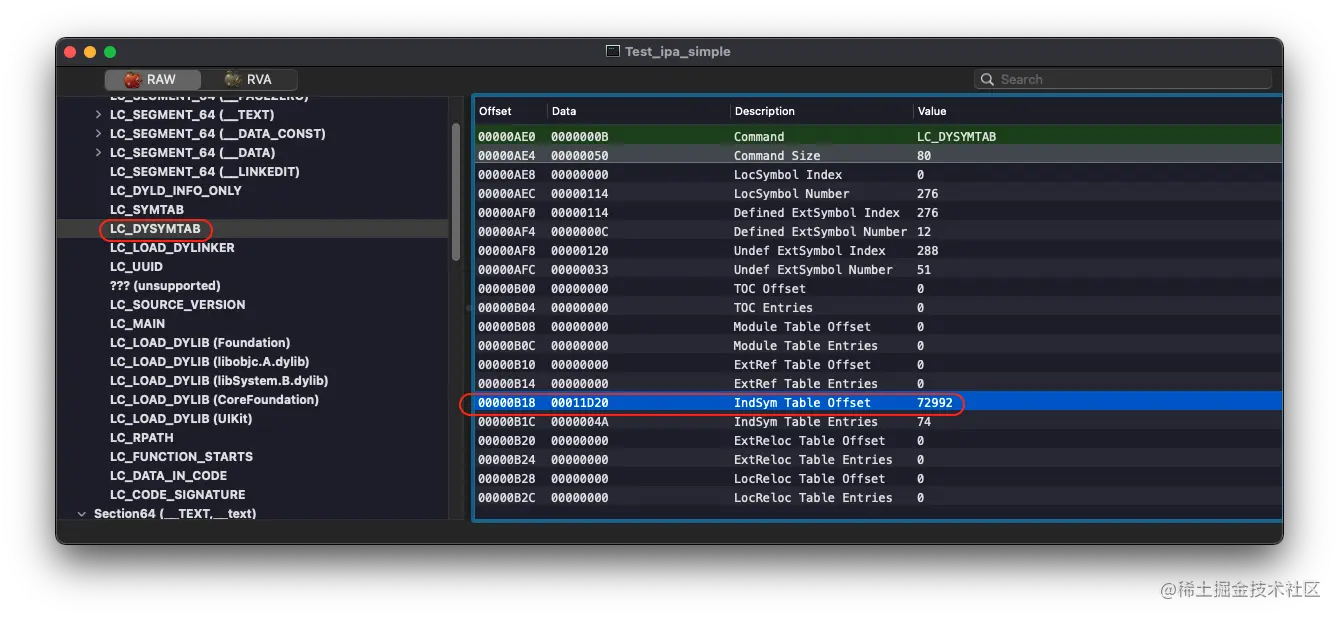Click the sidebar vertical scrollbar
The width and height of the screenshot is (1339, 618).
point(456,190)
